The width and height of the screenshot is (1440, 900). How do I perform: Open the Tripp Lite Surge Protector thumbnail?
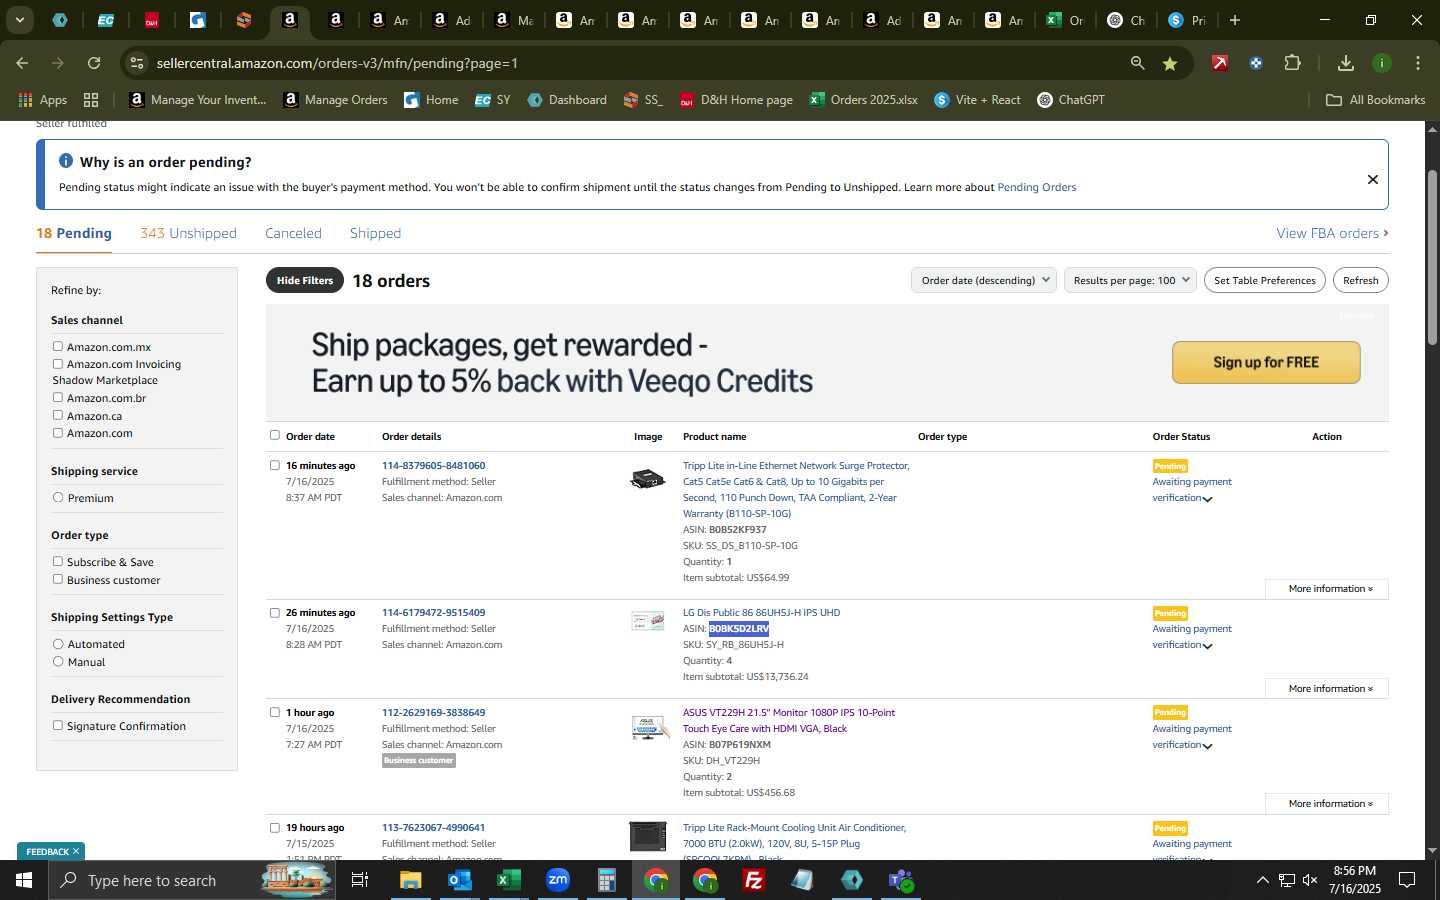(x=648, y=479)
